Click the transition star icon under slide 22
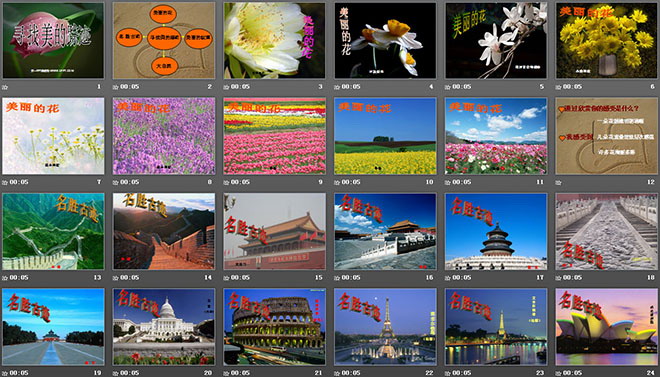Viewport: 660px width, 377px height. coord(337,373)
